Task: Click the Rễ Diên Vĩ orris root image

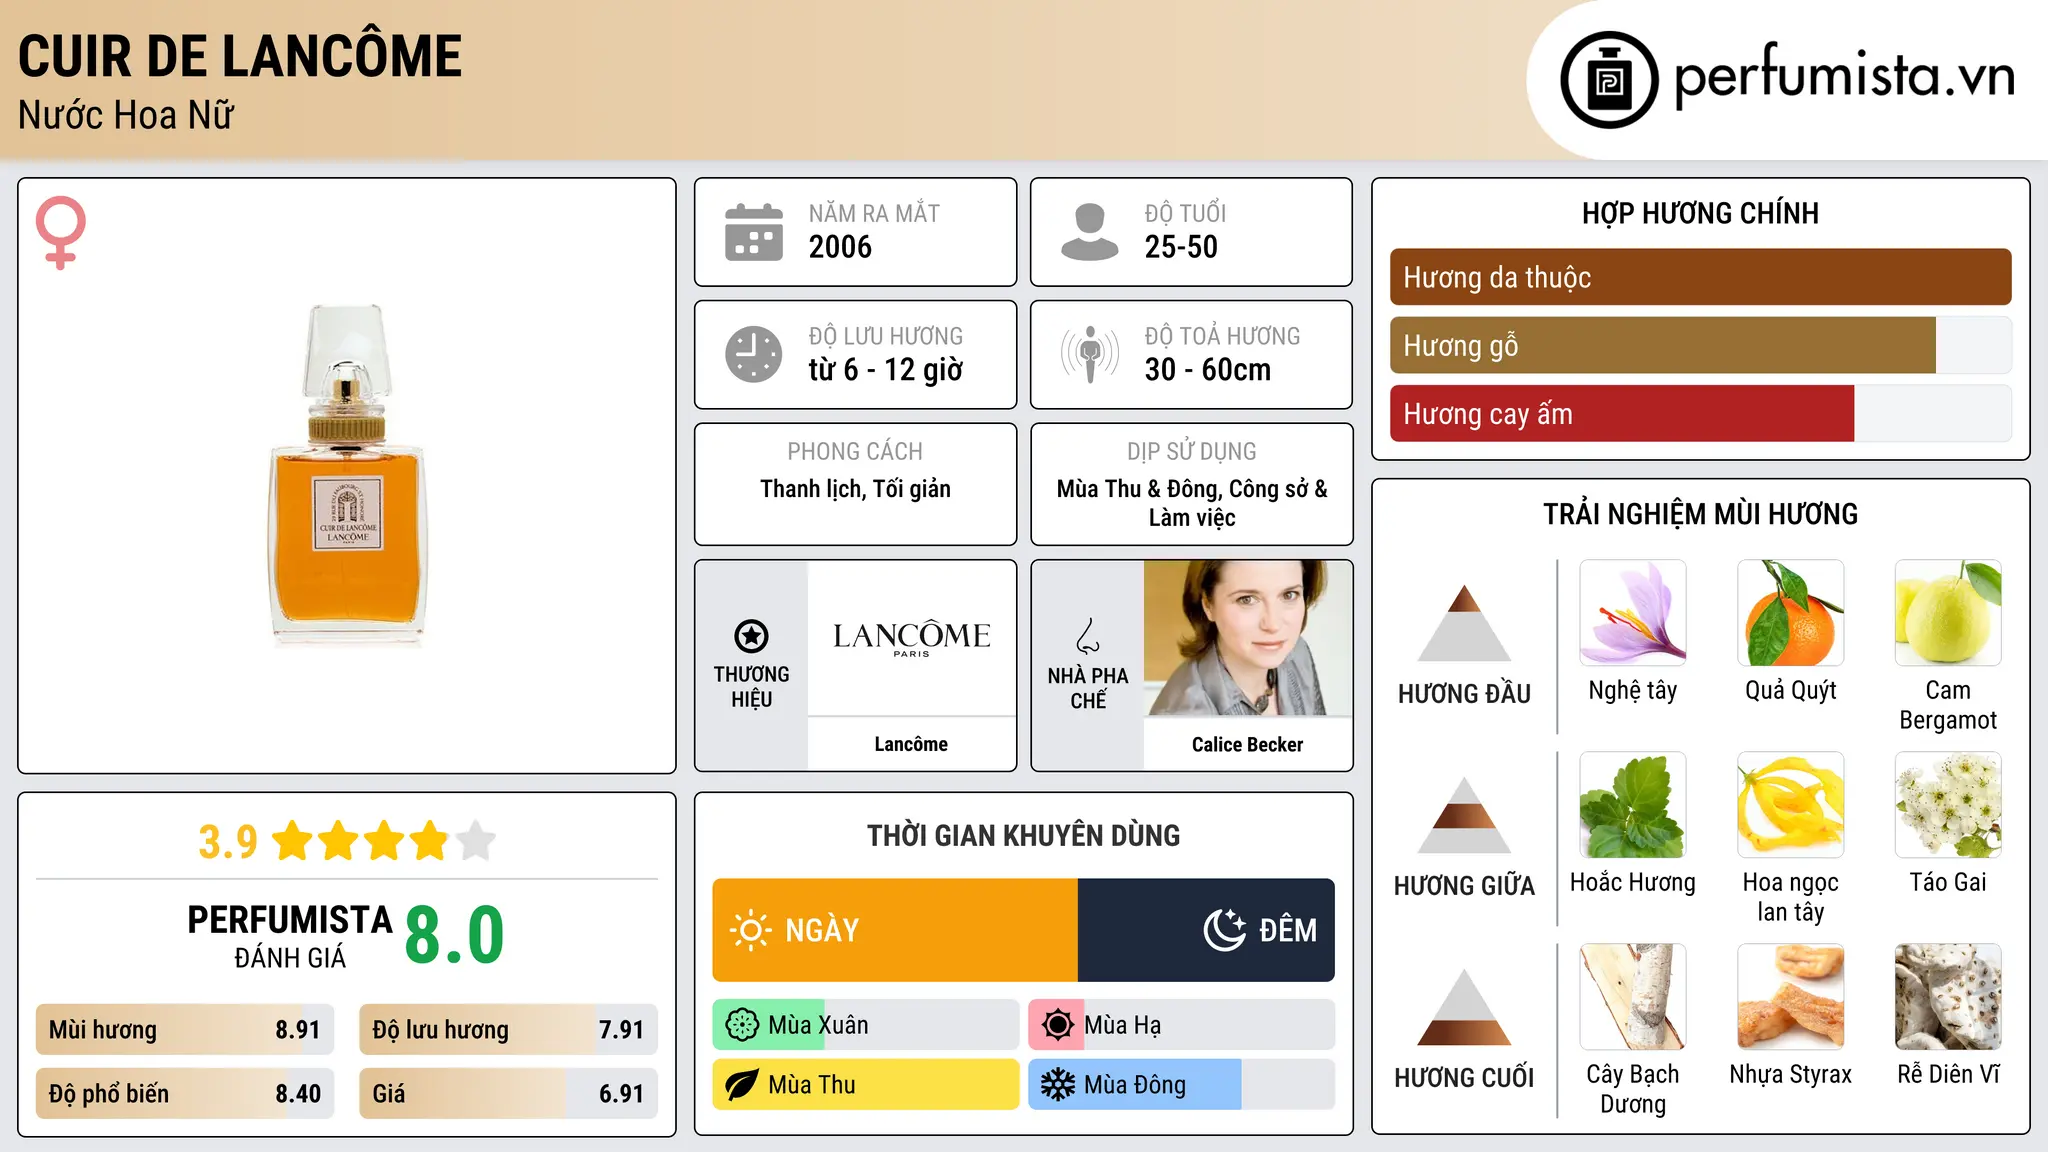Action: (1948, 997)
